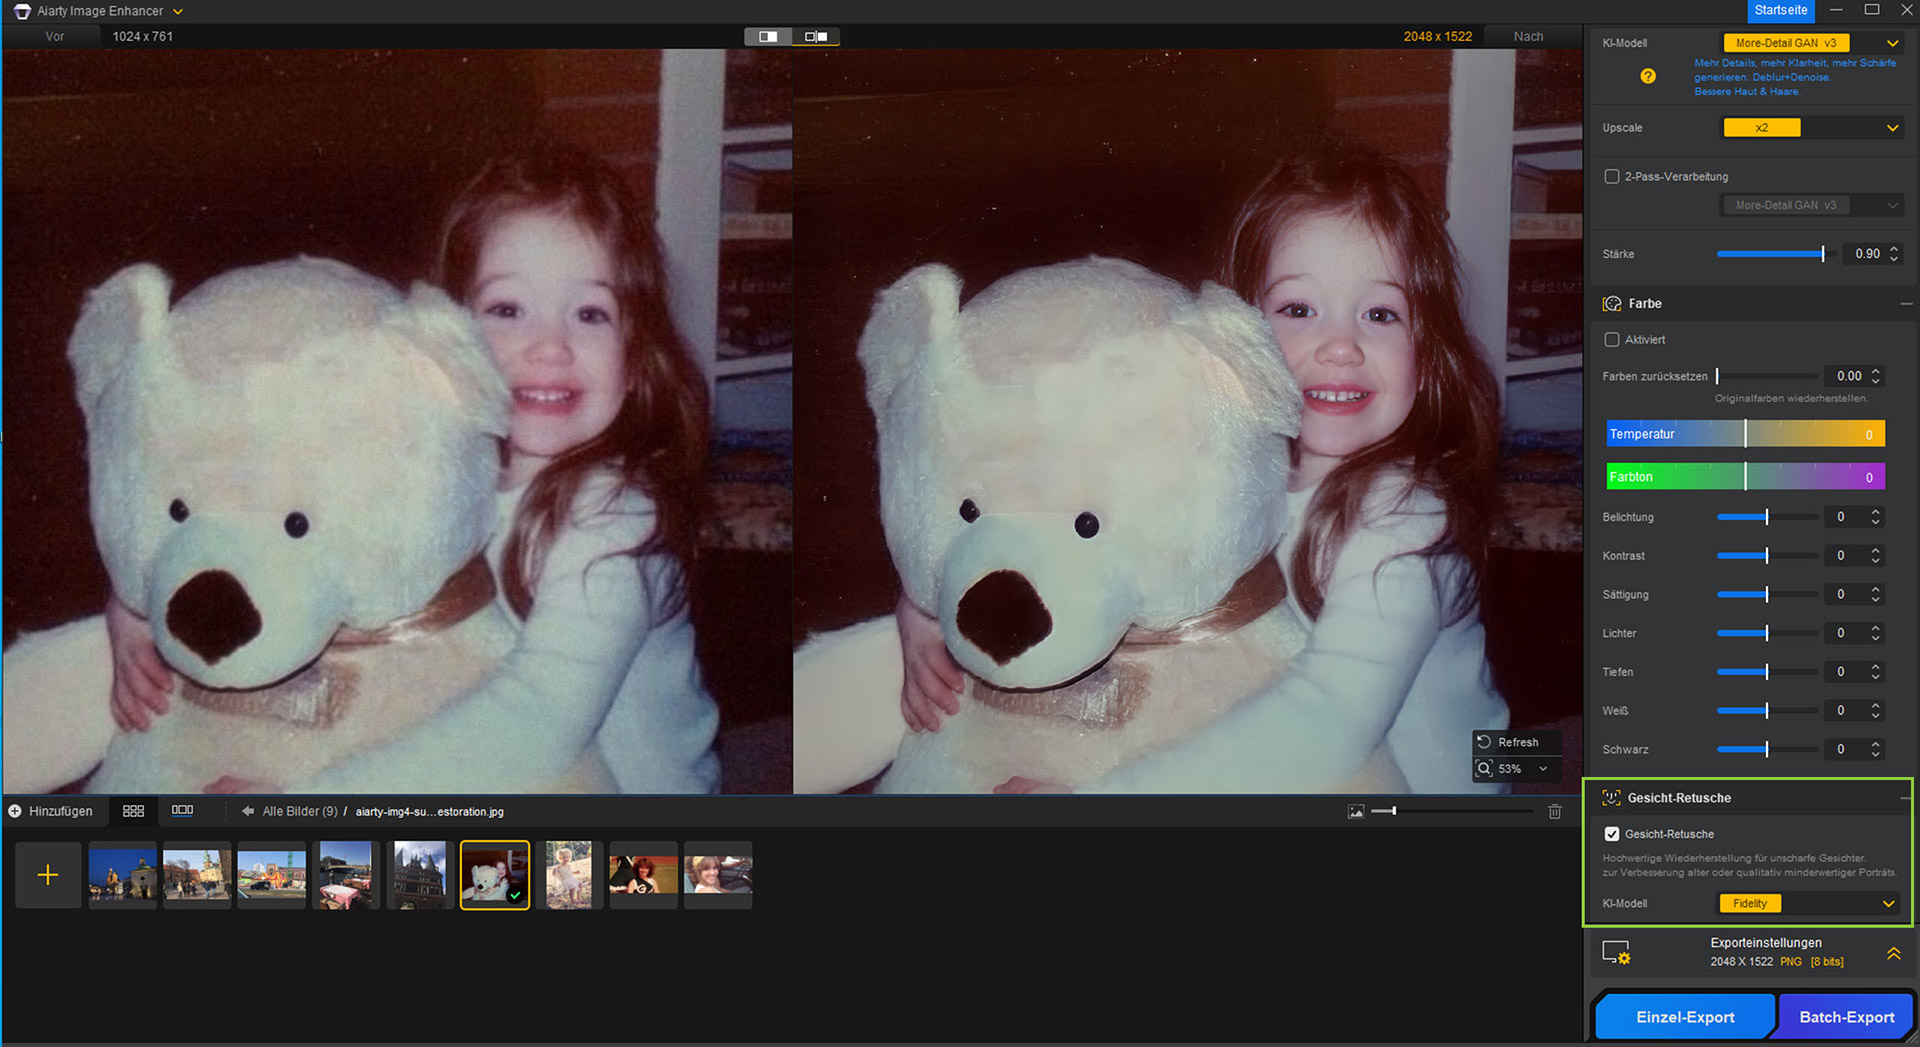The height and width of the screenshot is (1047, 1920).
Task: Click the thumbnail size image icon
Action: pos(1356,811)
